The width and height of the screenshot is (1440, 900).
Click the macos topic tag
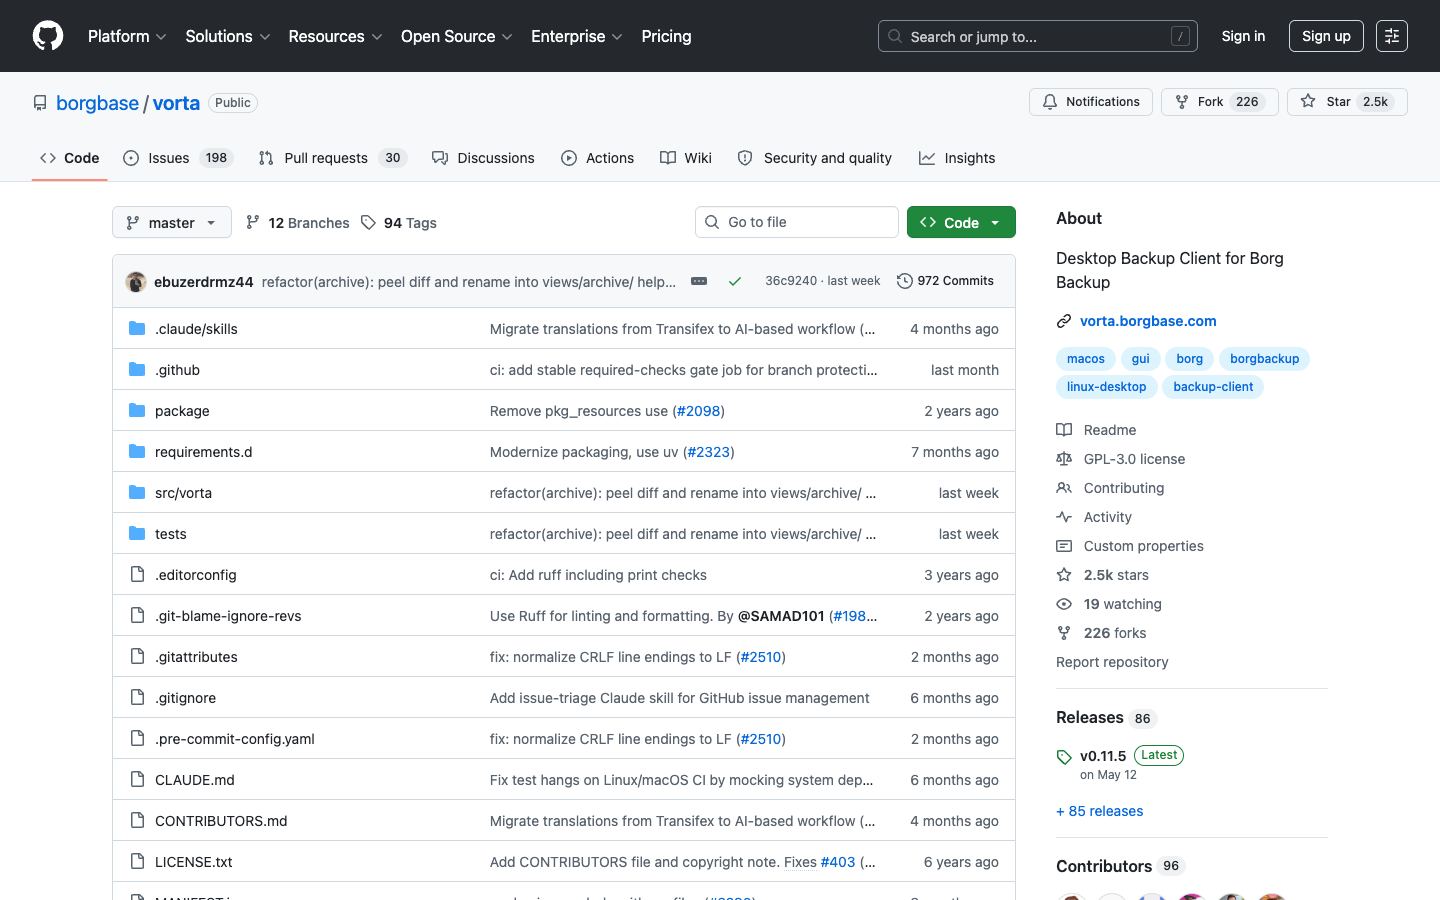click(x=1086, y=359)
